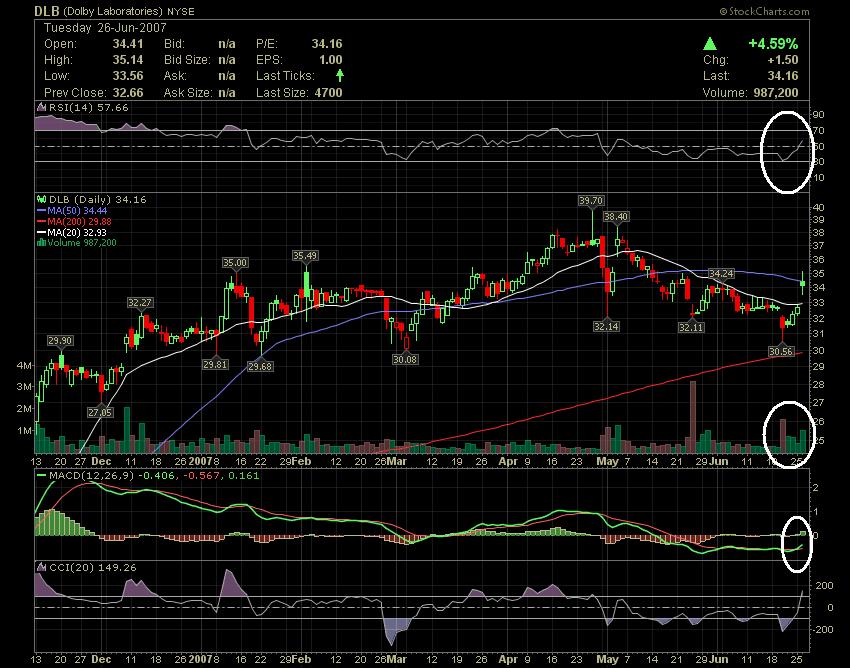Click the RSI(14) indicator mountain icon

(x=41, y=107)
